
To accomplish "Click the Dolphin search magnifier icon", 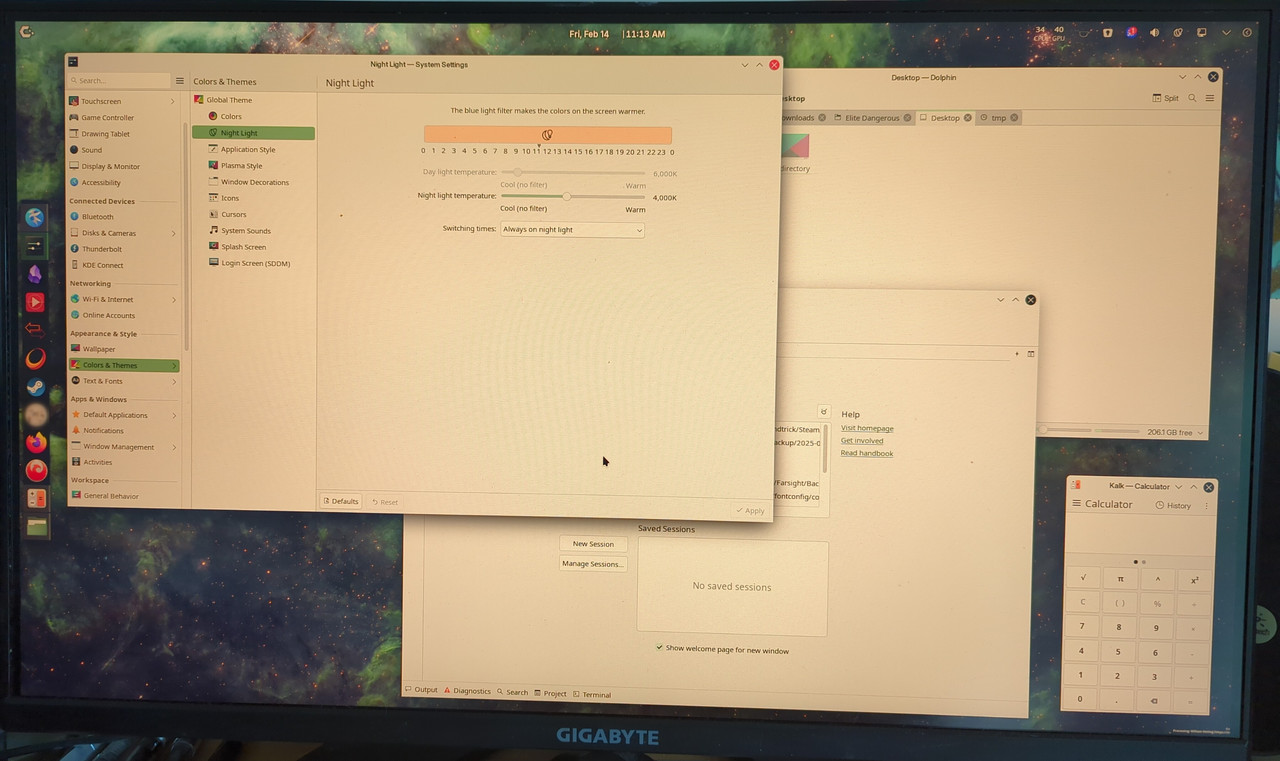I will point(1192,98).
